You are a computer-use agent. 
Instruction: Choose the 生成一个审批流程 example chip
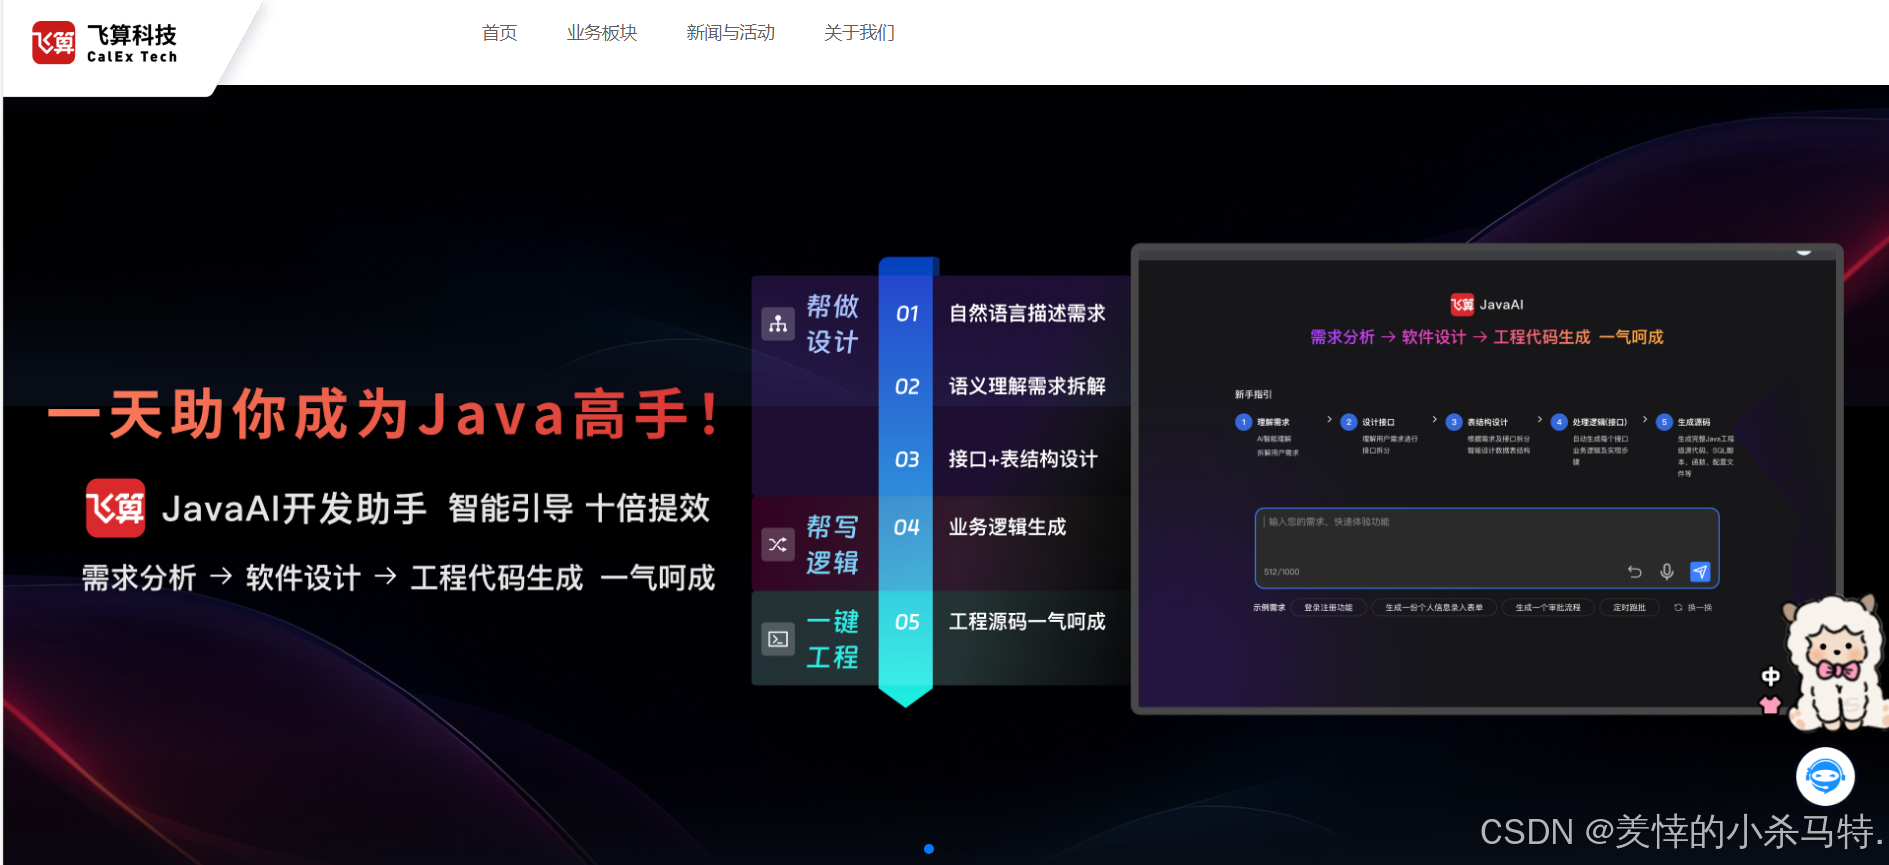point(1548,608)
